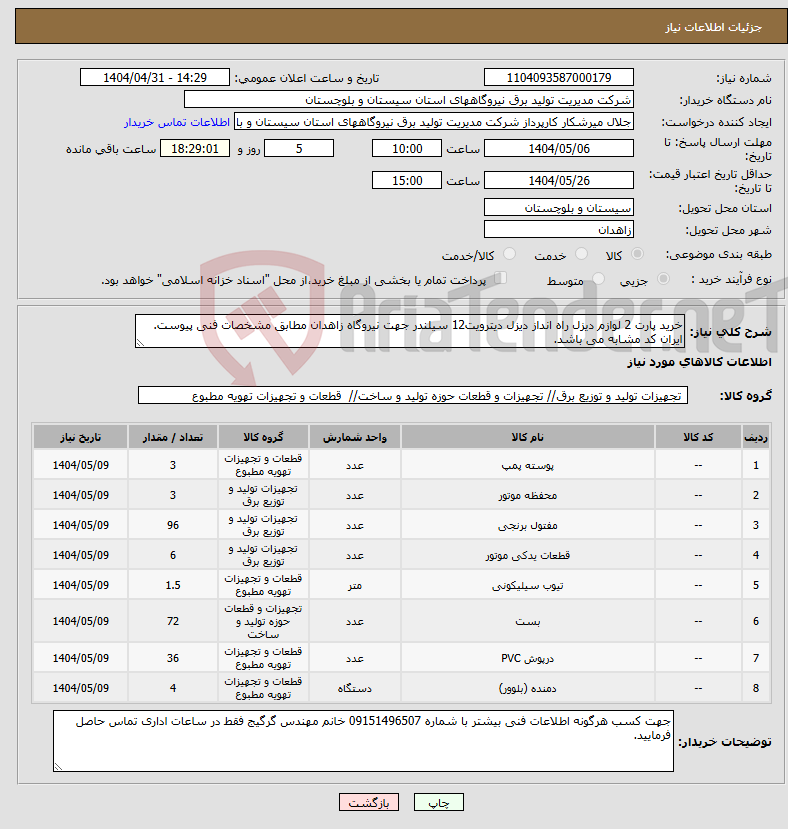788x829 pixels.
Task: Click the need number field 1104093587000179
Action: tap(558, 78)
